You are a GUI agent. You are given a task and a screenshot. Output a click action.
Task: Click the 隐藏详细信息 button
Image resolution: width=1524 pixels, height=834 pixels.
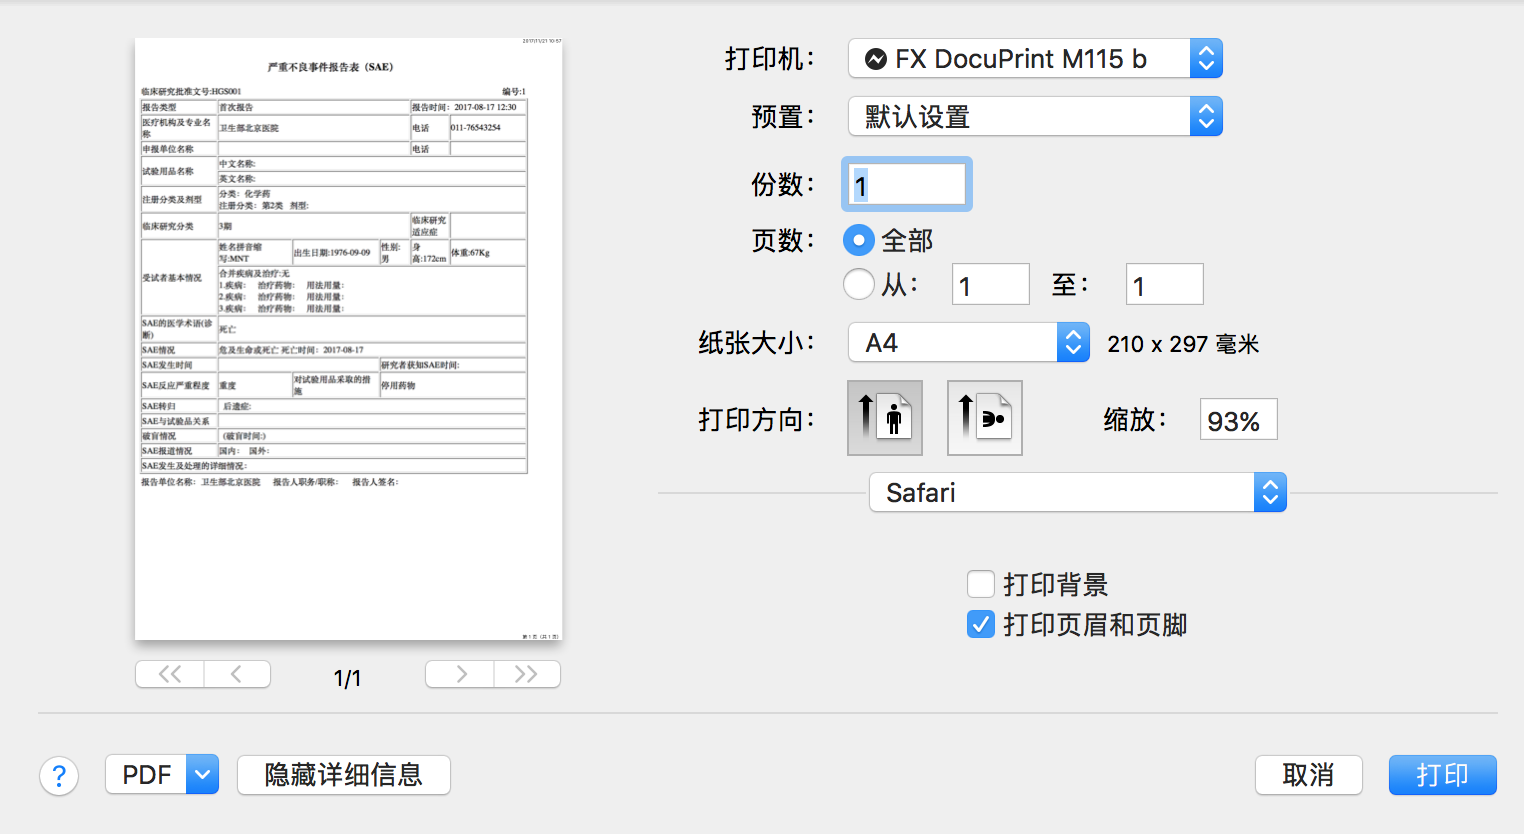[x=343, y=775]
